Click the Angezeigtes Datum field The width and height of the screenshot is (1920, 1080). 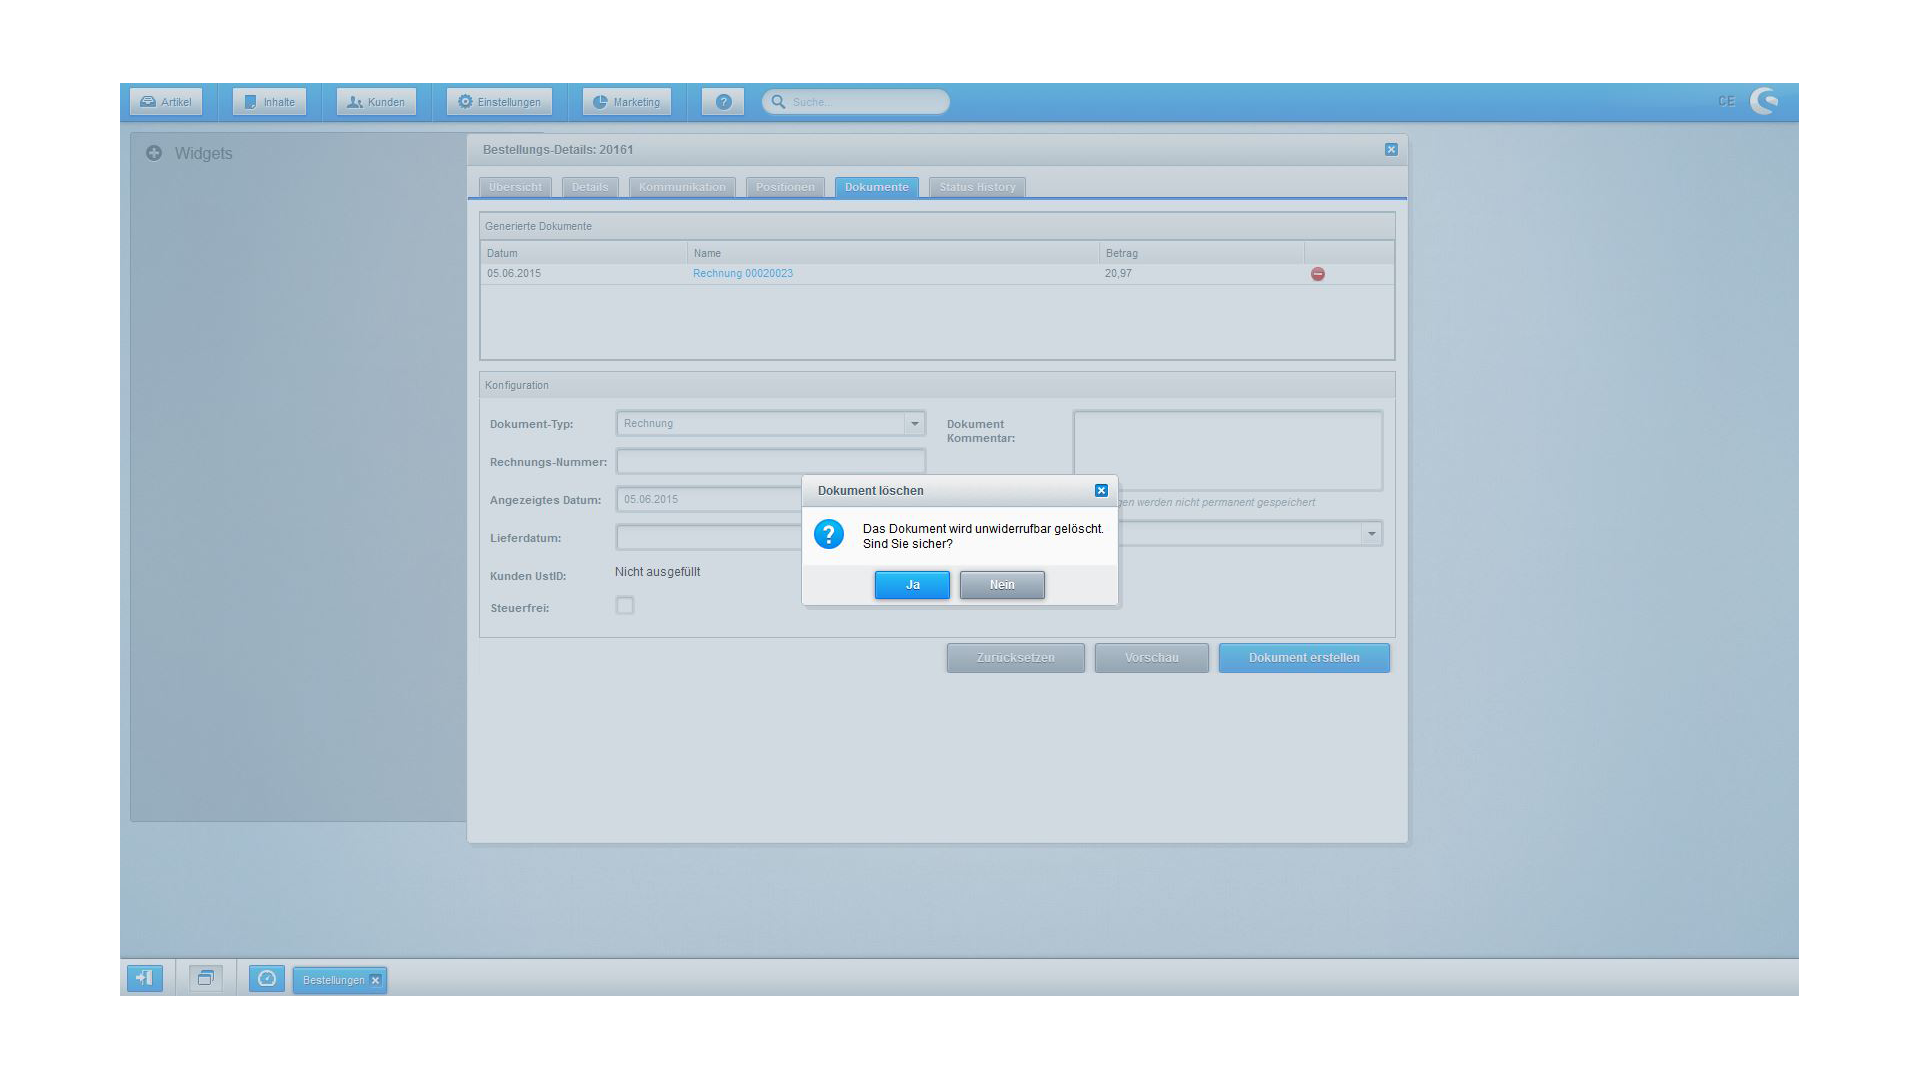coord(709,500)
